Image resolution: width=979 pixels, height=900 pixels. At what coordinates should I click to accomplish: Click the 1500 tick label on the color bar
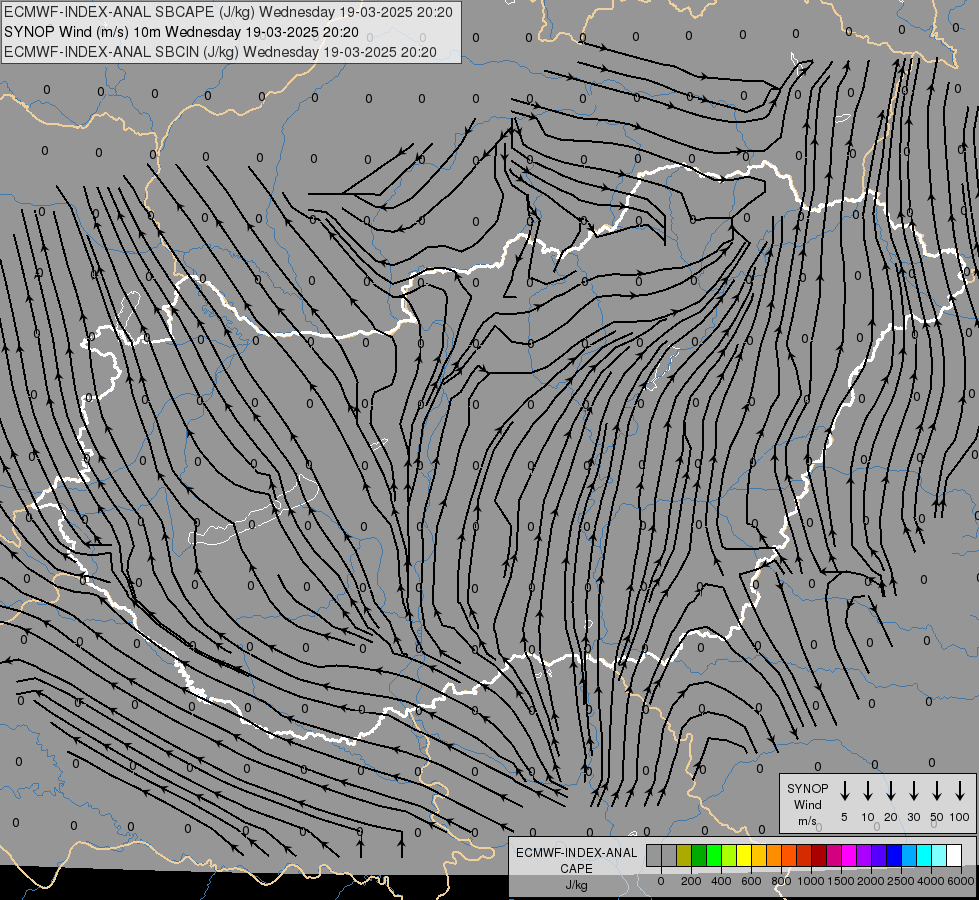coord(840,881)
